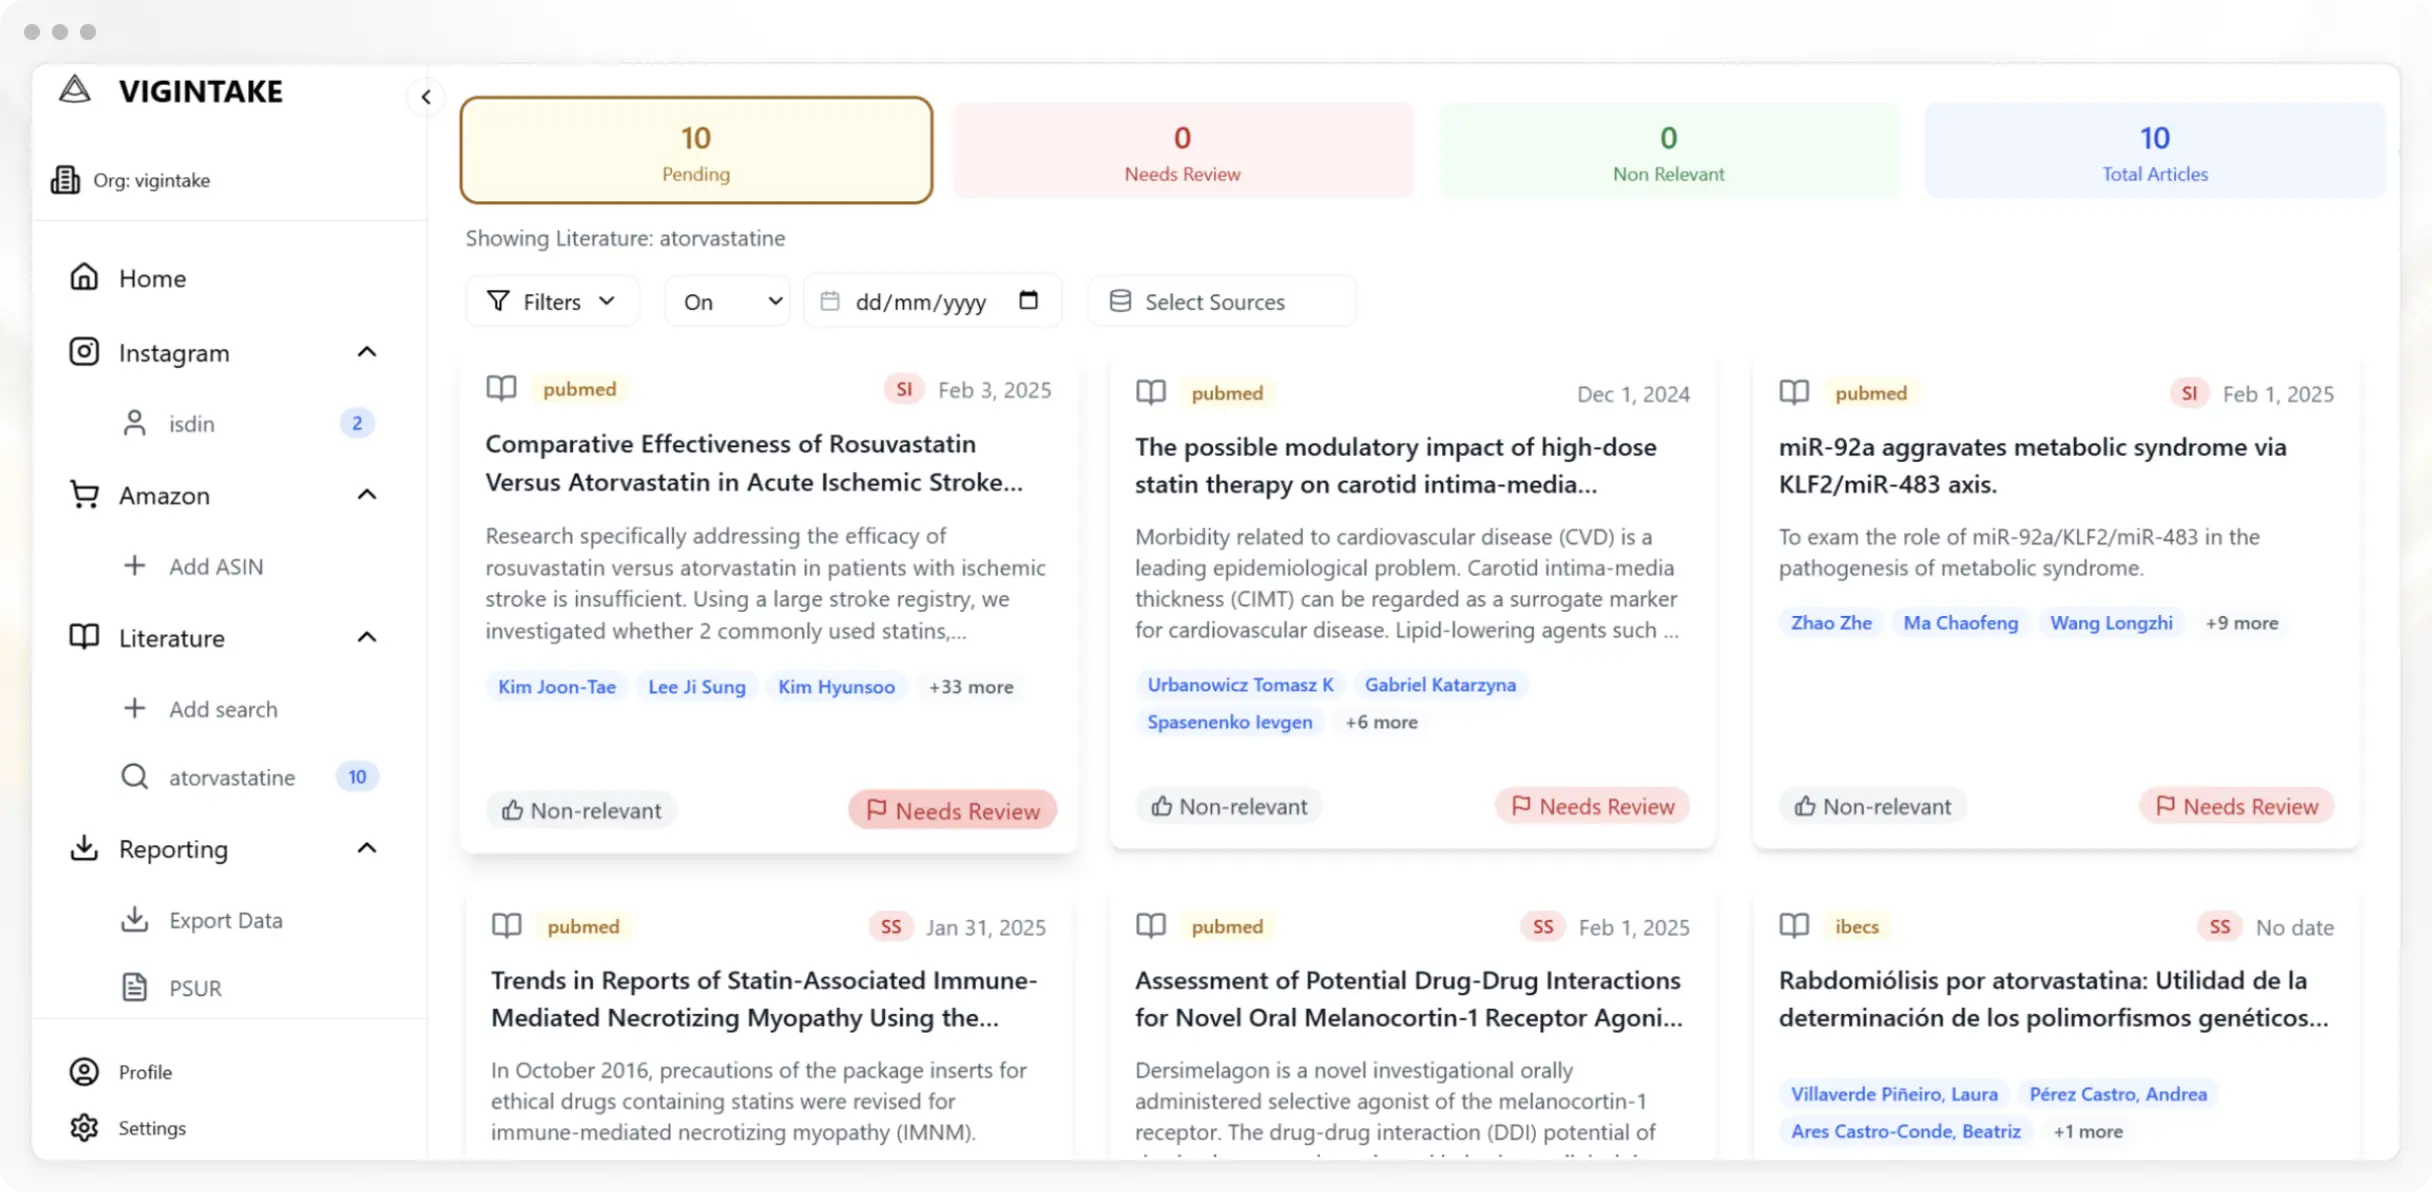Click the Literature open-book icon in sidebar
2432x1192 pixels.
(x=84, y=637)
